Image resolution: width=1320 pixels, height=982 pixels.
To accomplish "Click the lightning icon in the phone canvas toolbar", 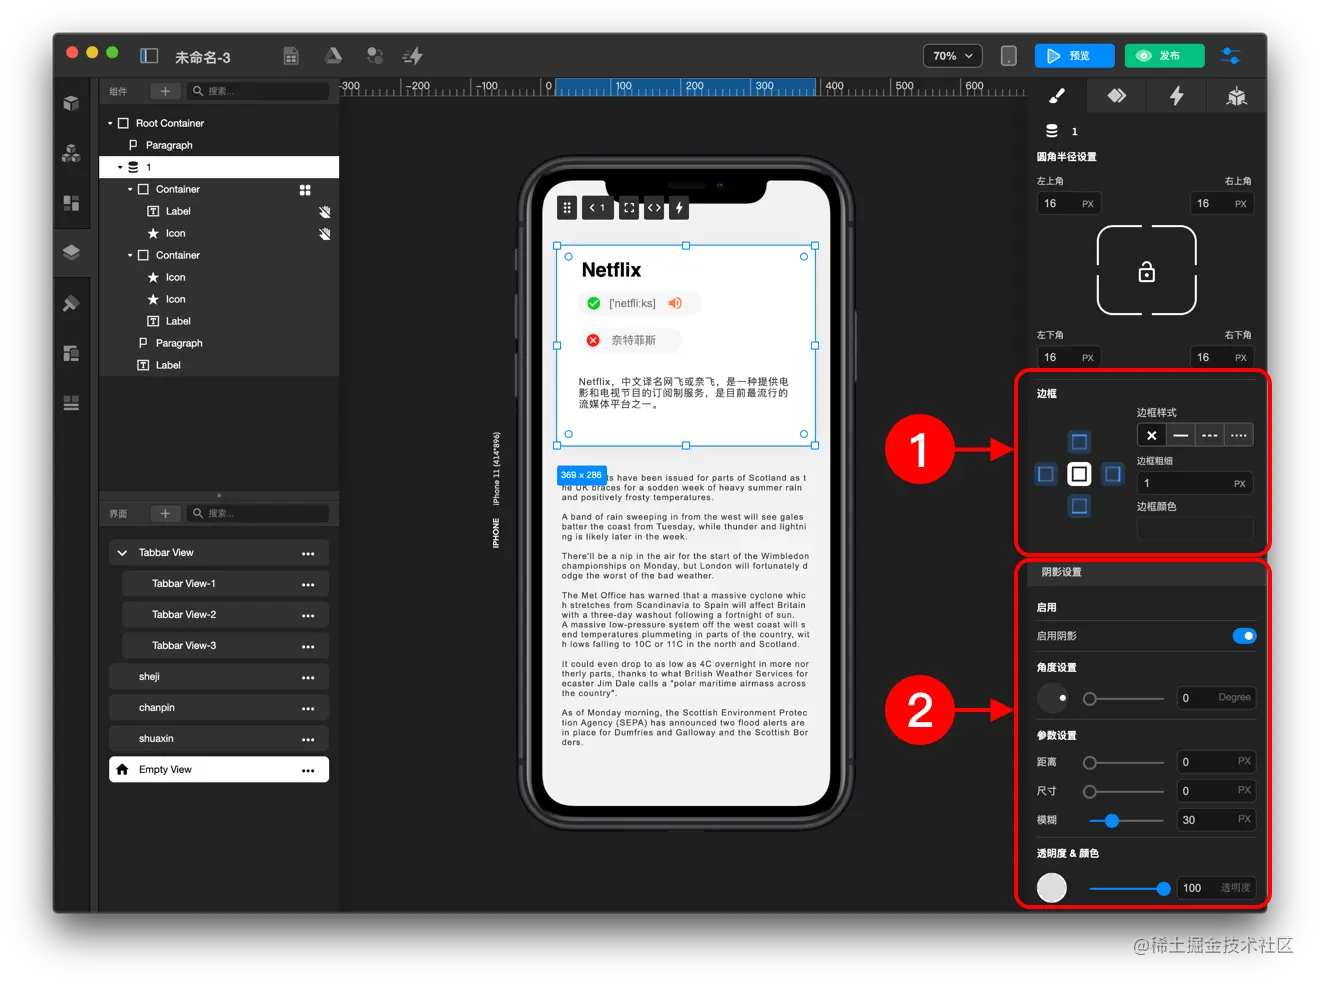I will click(x=679, y=208).
